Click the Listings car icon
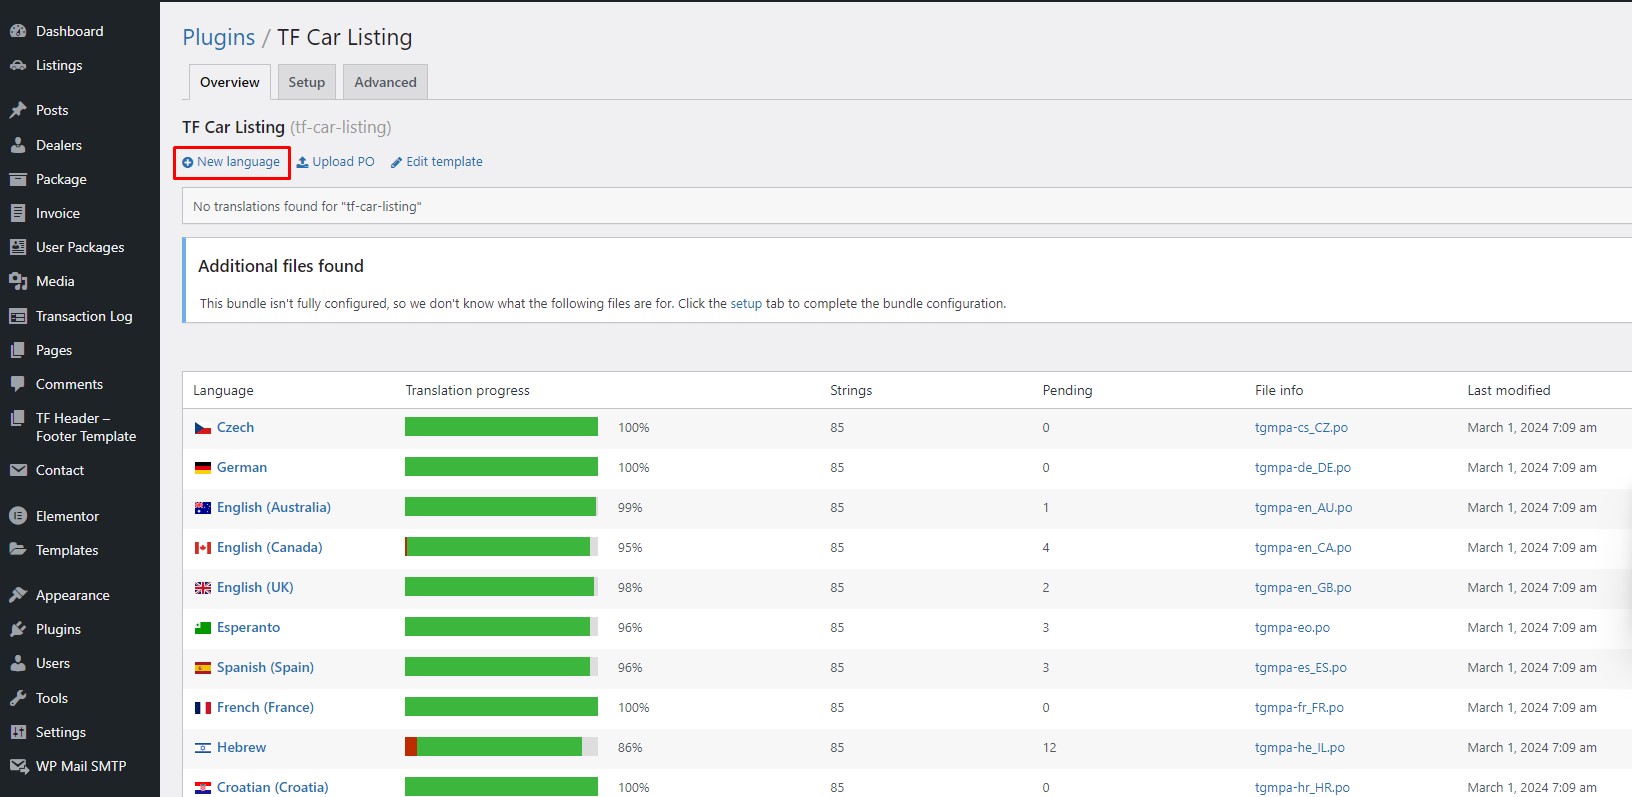 18,65
